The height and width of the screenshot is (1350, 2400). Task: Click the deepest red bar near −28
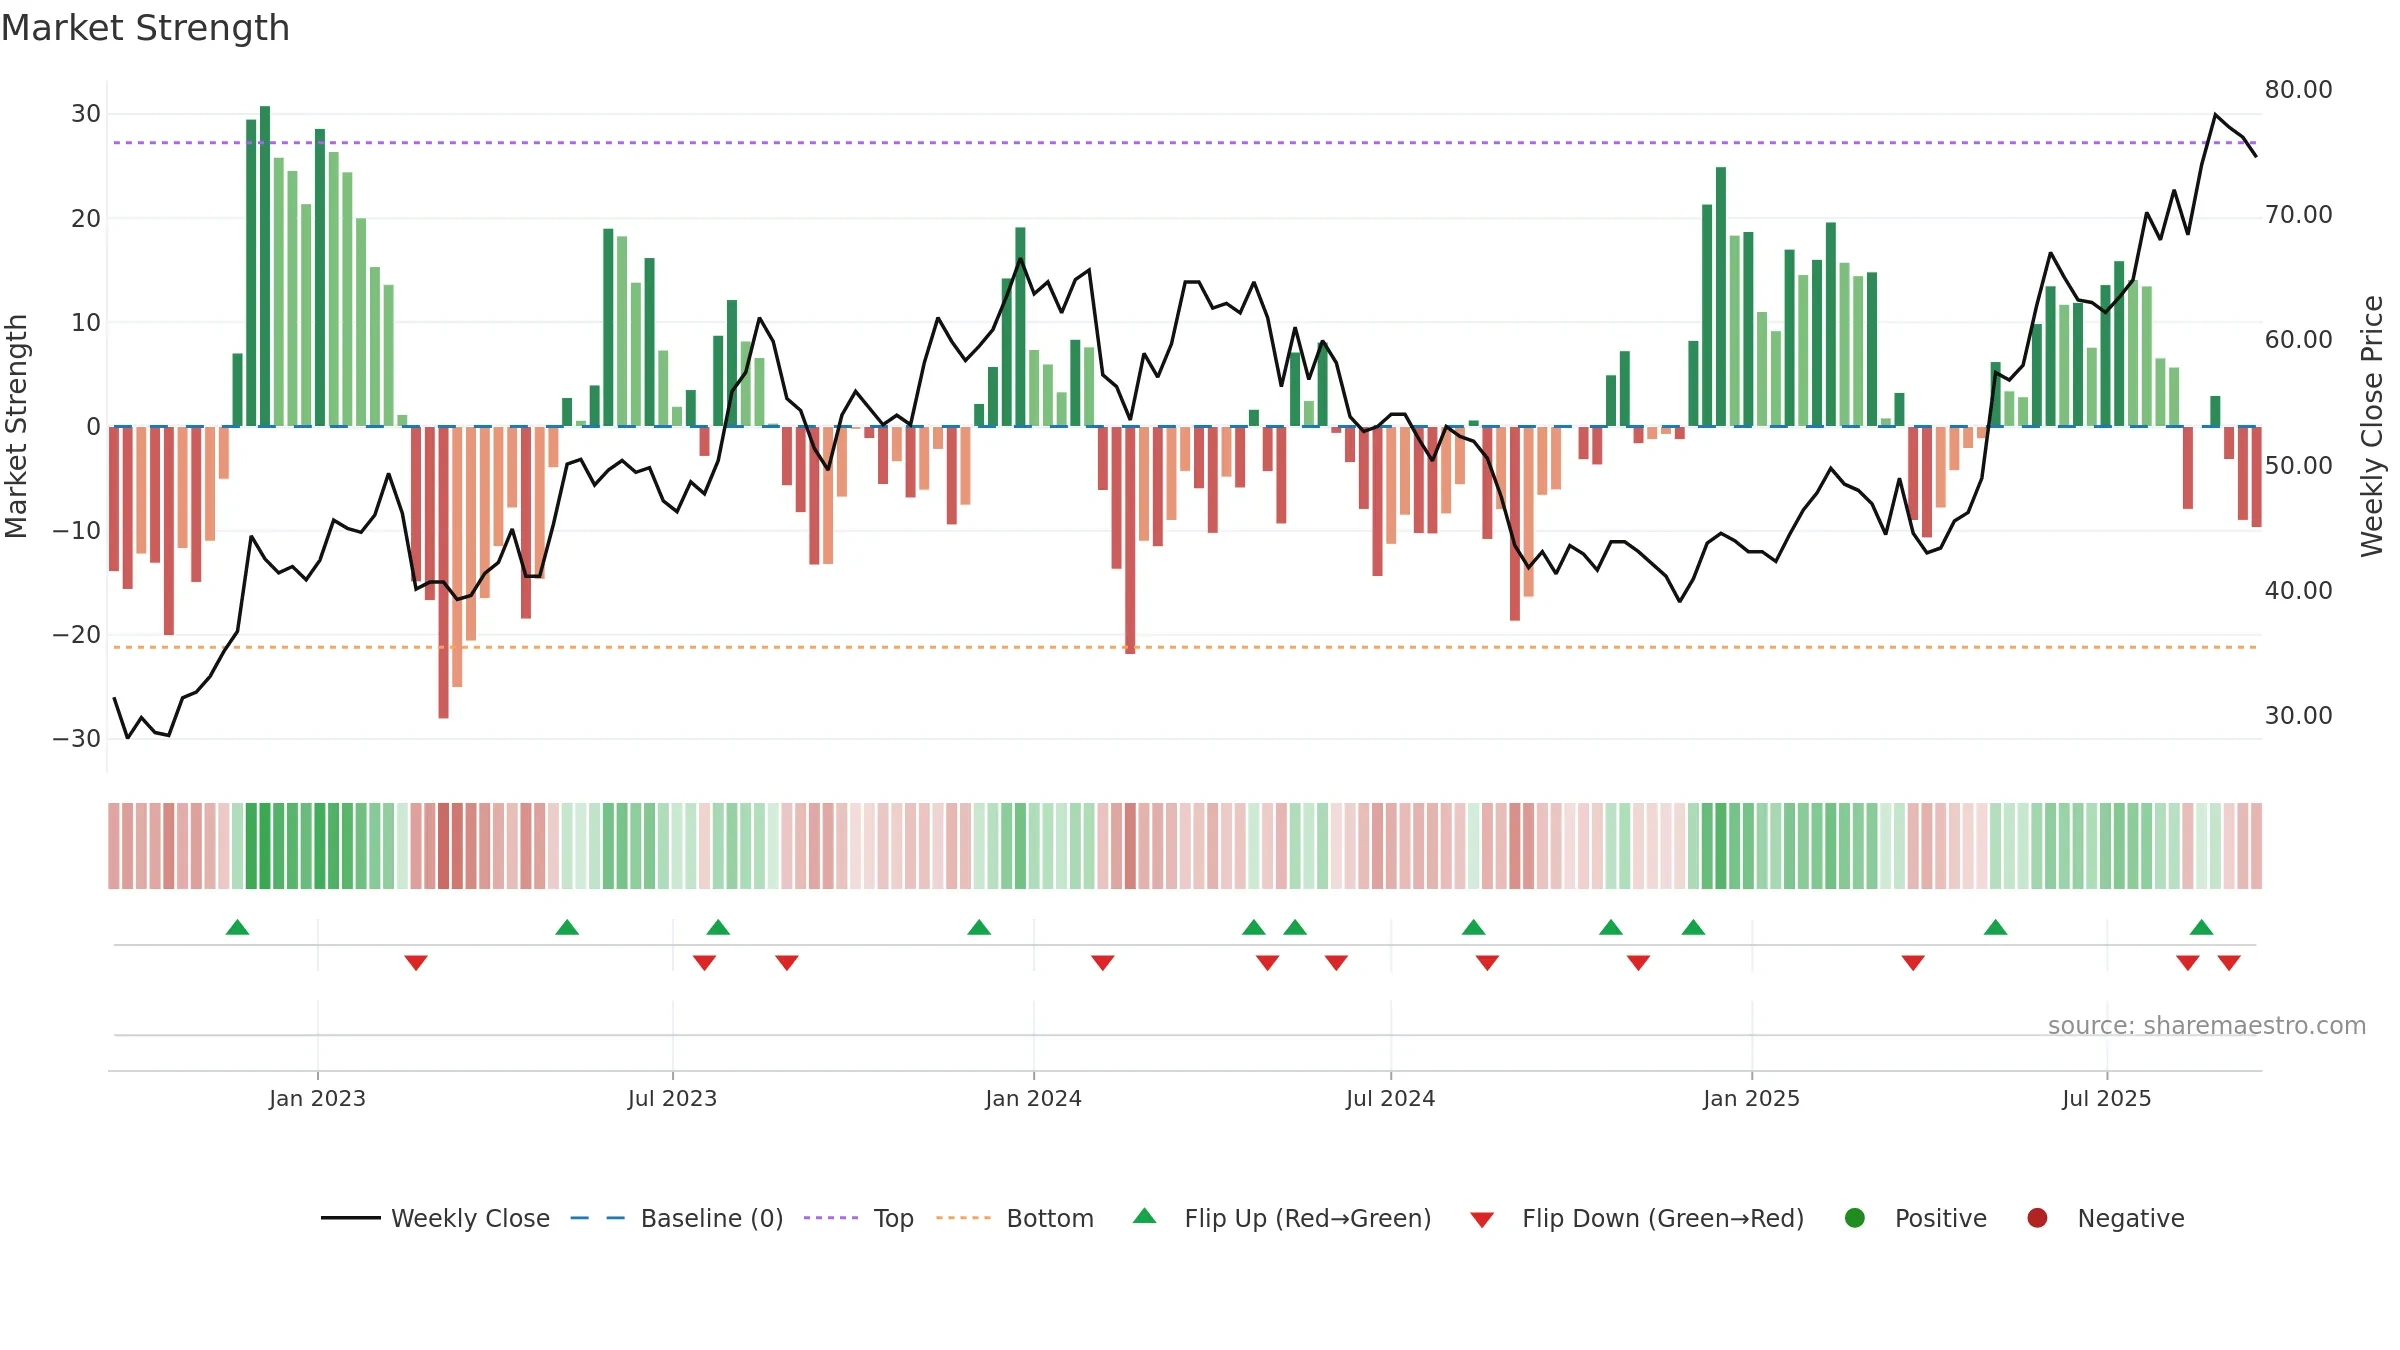[443, 572]
